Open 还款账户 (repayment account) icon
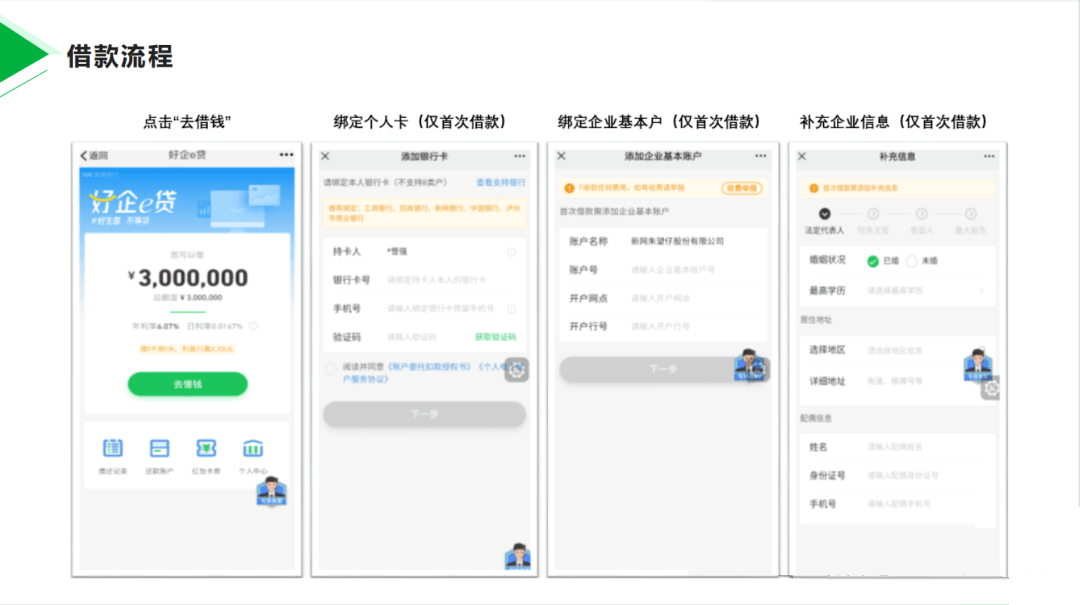 (x=159, y=448)
